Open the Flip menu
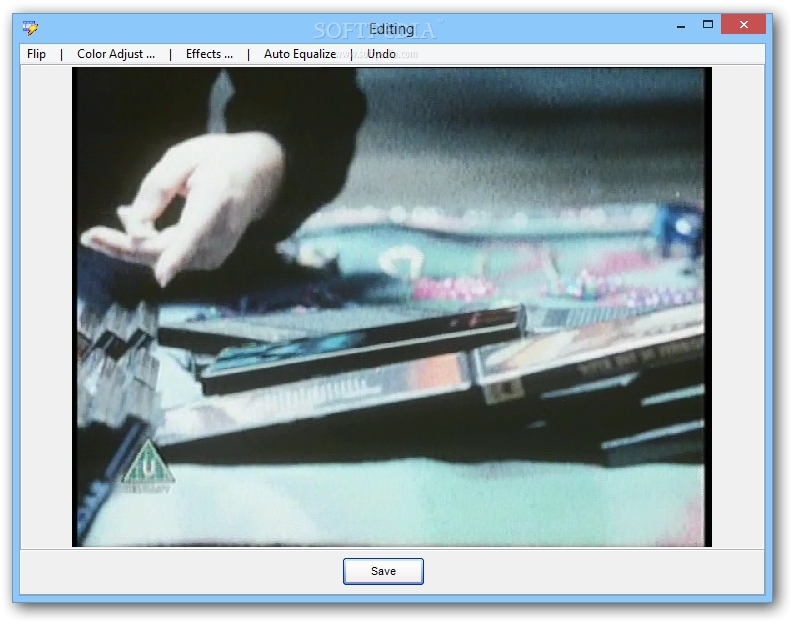Screen dimensions: 793x623 click(36, 54)
